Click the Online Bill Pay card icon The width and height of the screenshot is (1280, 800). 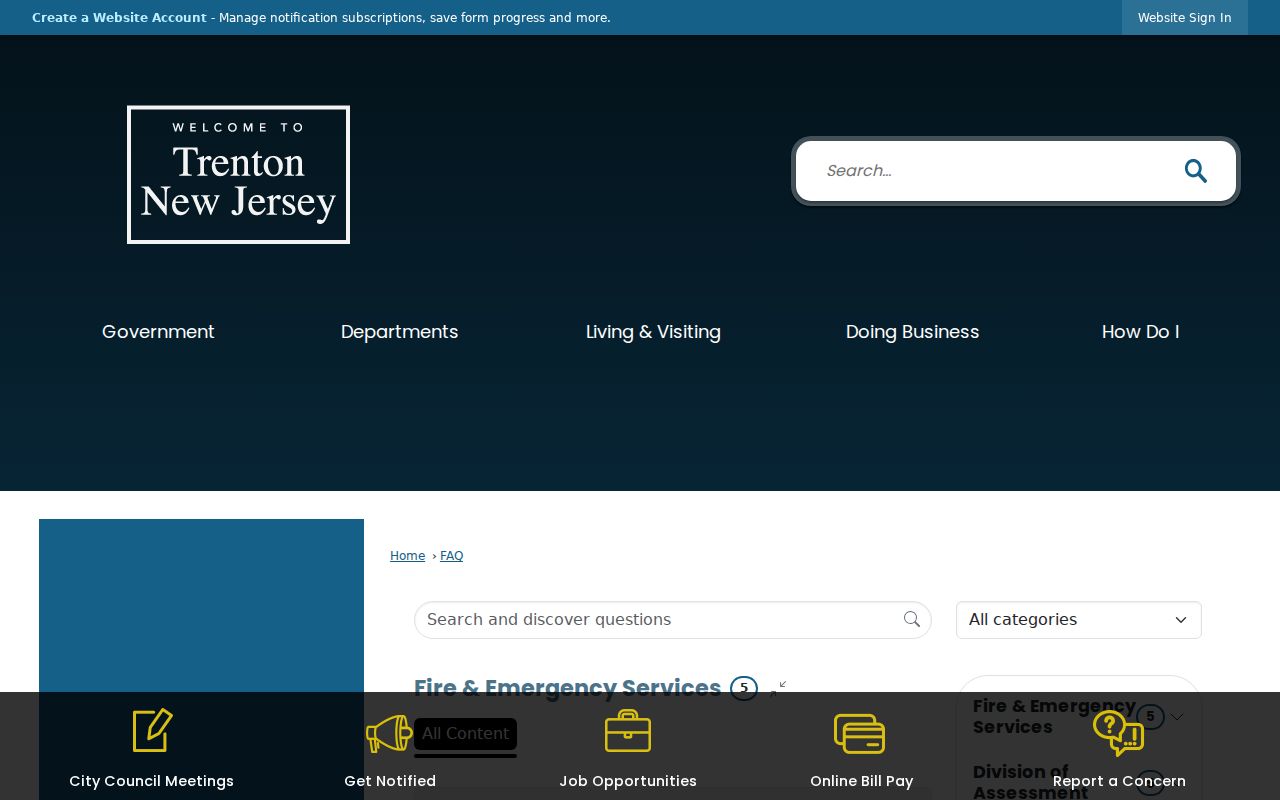click(x=860, y=733)
